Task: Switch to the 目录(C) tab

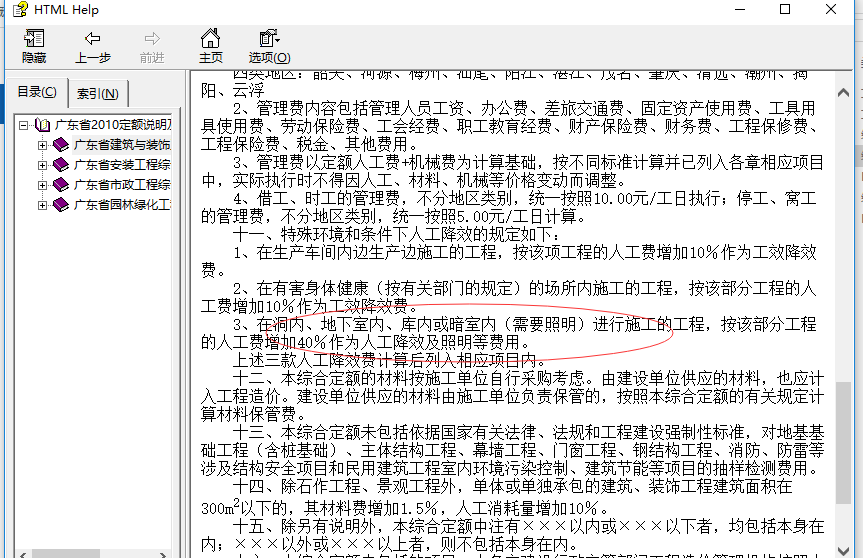Action: point(37,92)
